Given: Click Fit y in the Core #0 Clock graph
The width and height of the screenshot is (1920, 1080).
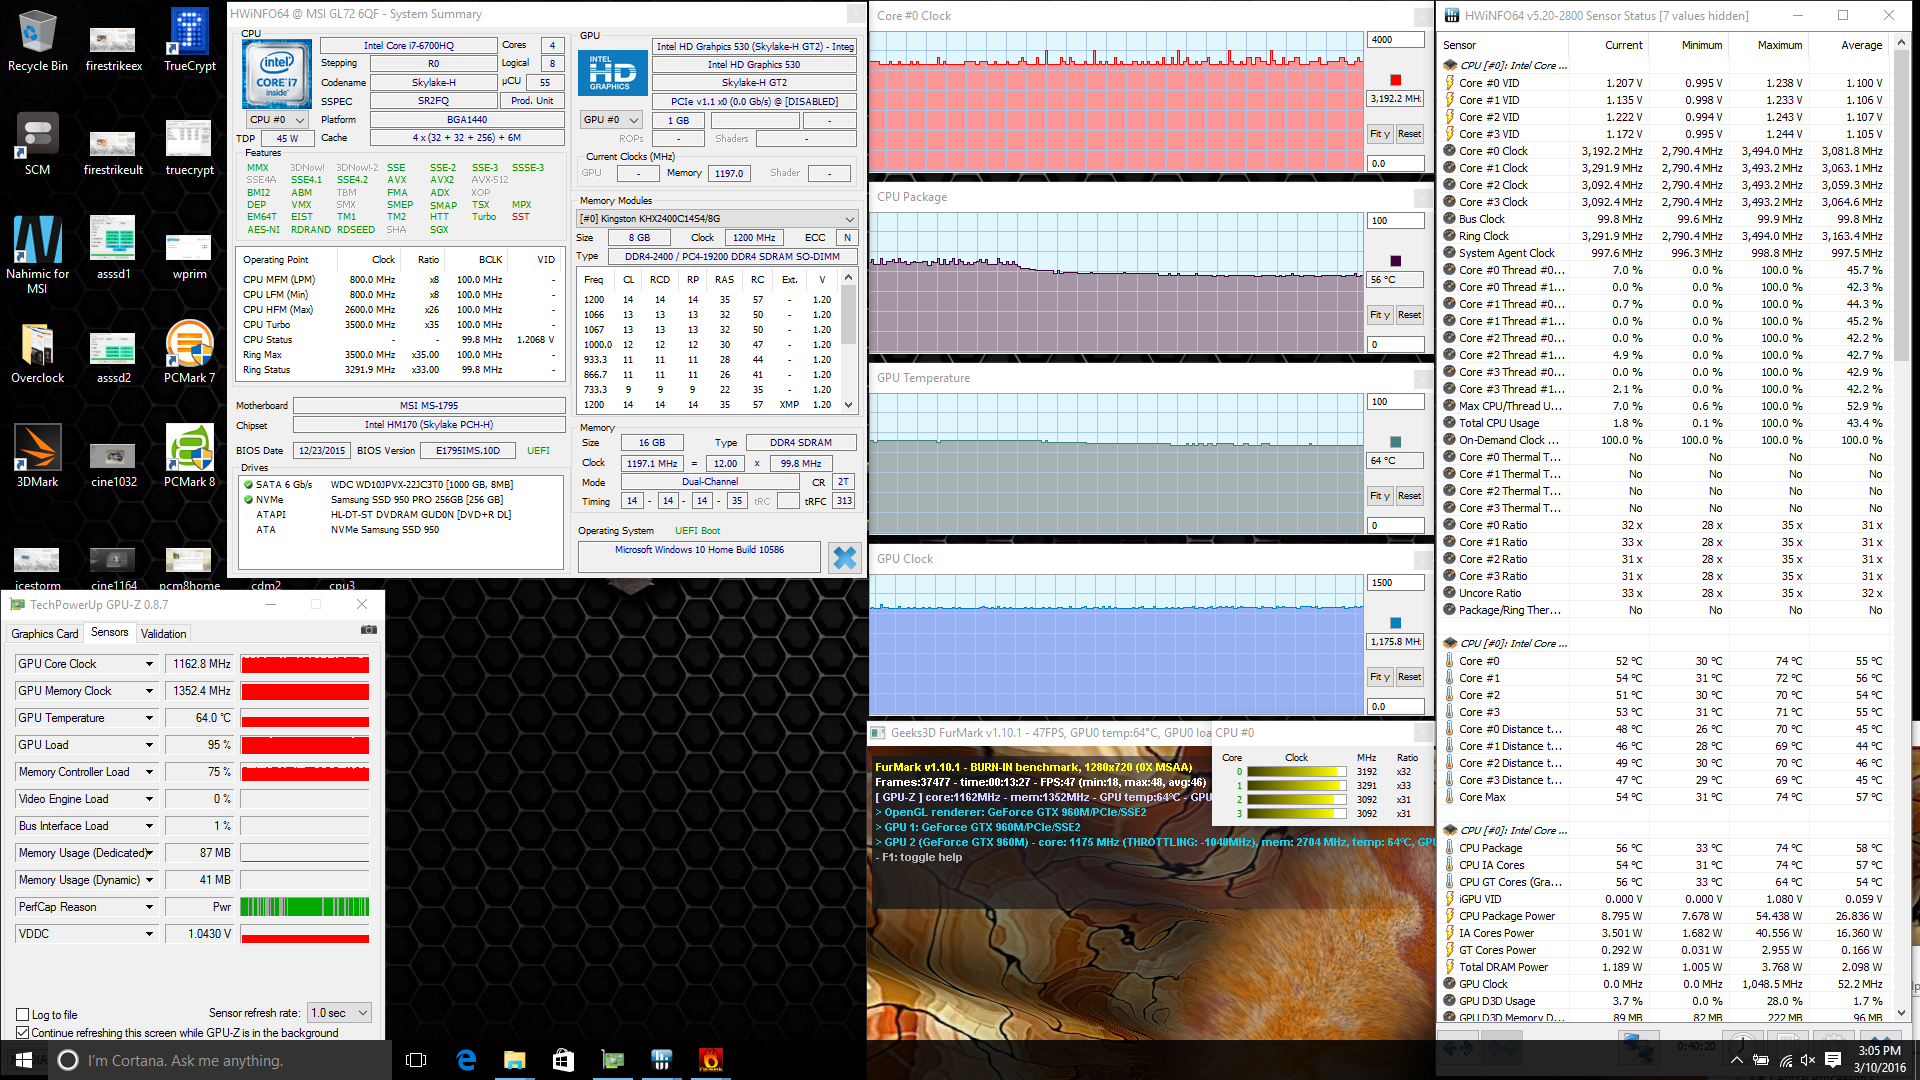Looking at the screenshot, I should (1380, 134).
